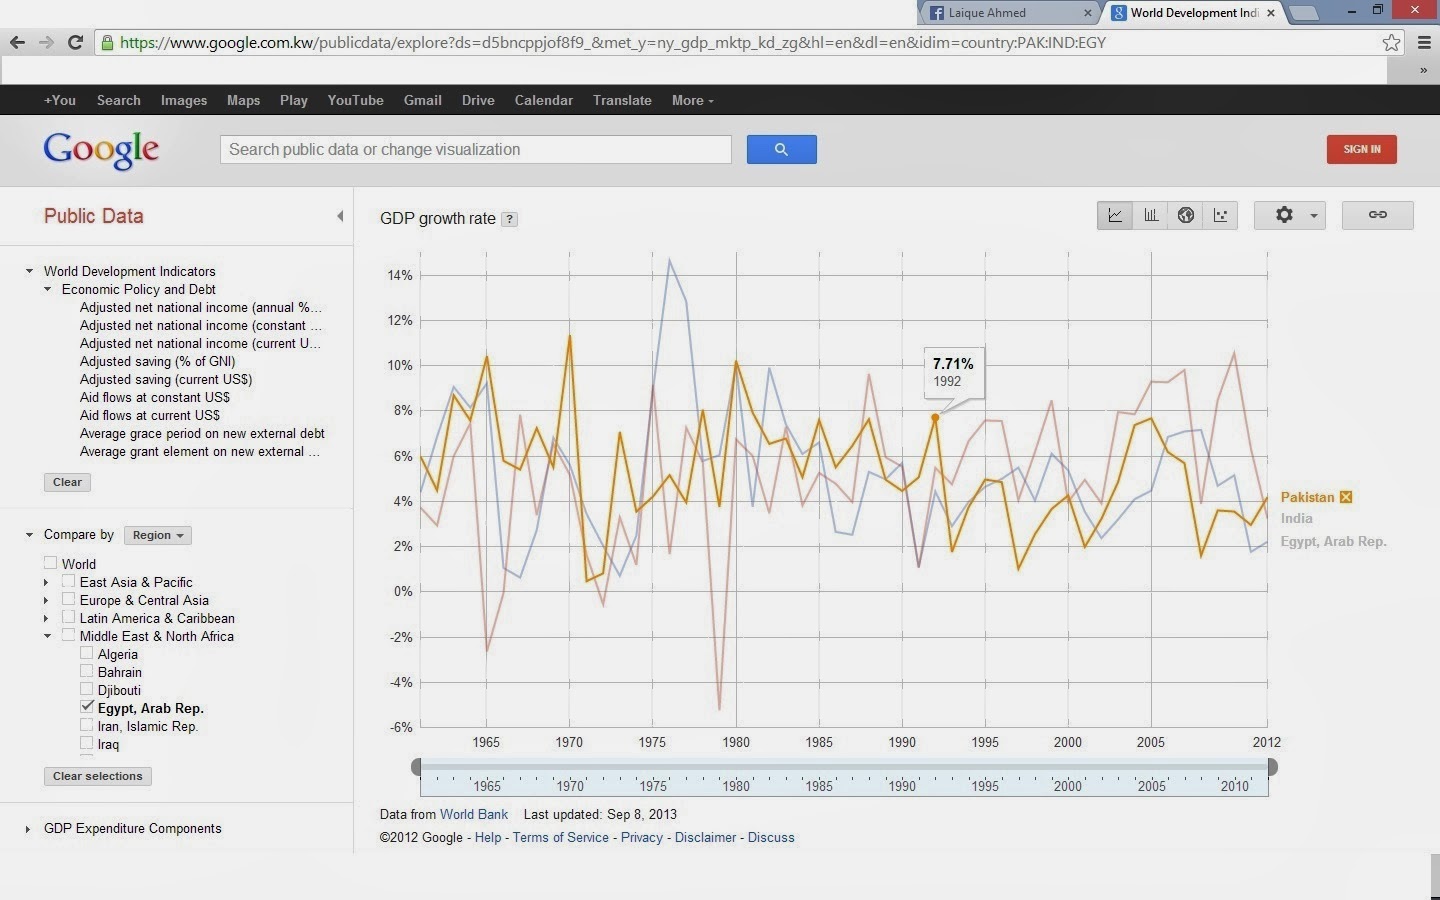Switch to bar chart view
This screenshot has height=900, width=1440.
[x=1151, y=215]
